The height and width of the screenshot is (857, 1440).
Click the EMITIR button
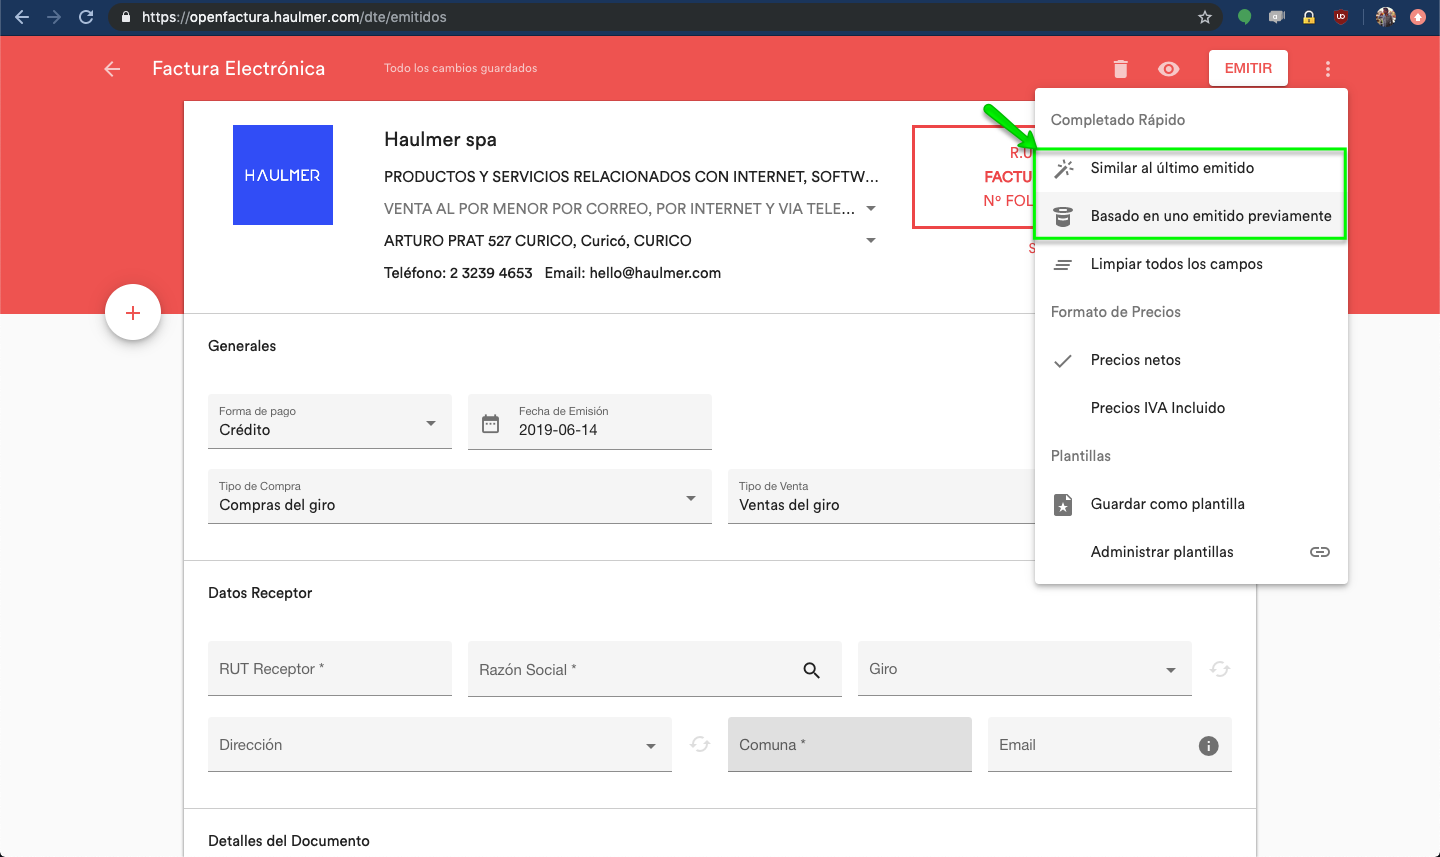1248,68
